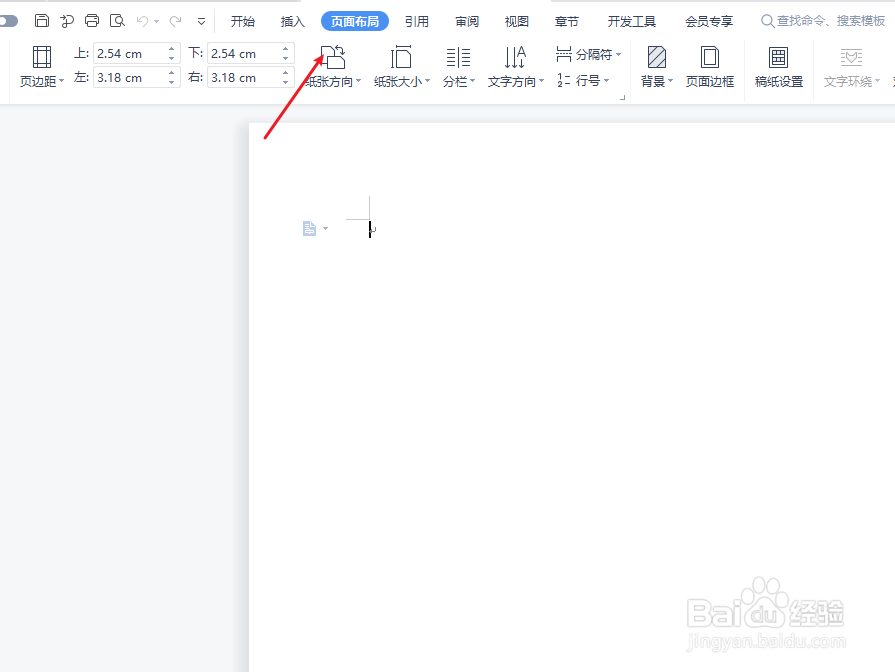Expand the quick access toolbar customization arrow
Screen dimensions: 895x672
201,22
